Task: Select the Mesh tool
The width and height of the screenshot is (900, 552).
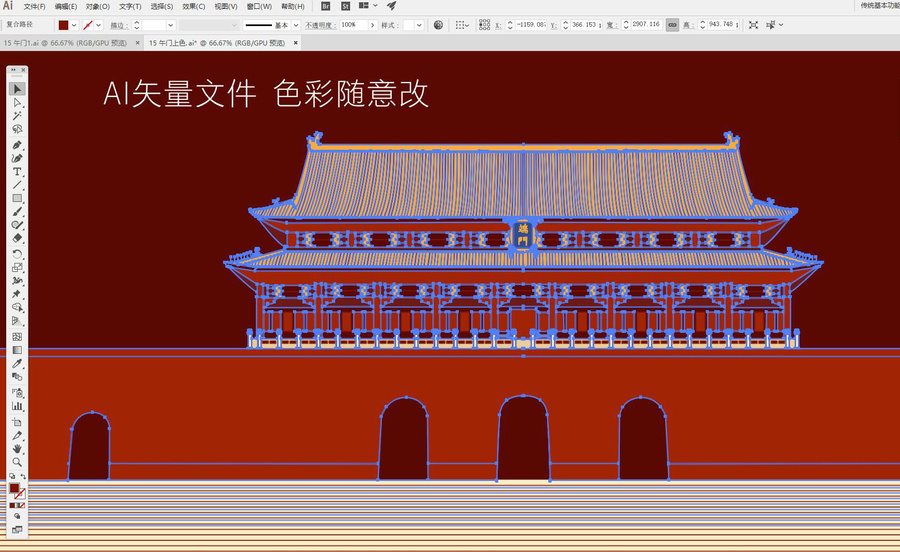Action: click(x=17, y=336)
